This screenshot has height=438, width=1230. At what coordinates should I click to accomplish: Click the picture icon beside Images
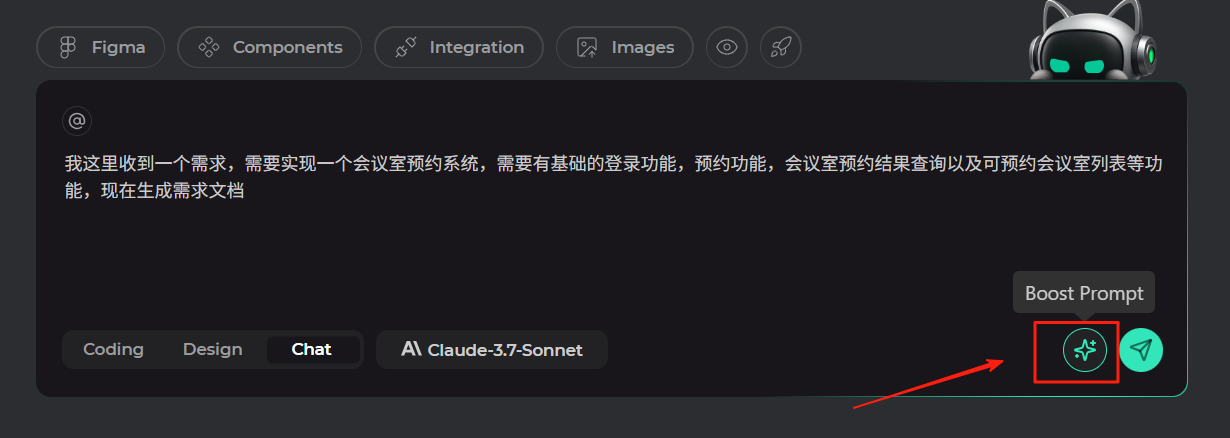click(x=587, y=47)
